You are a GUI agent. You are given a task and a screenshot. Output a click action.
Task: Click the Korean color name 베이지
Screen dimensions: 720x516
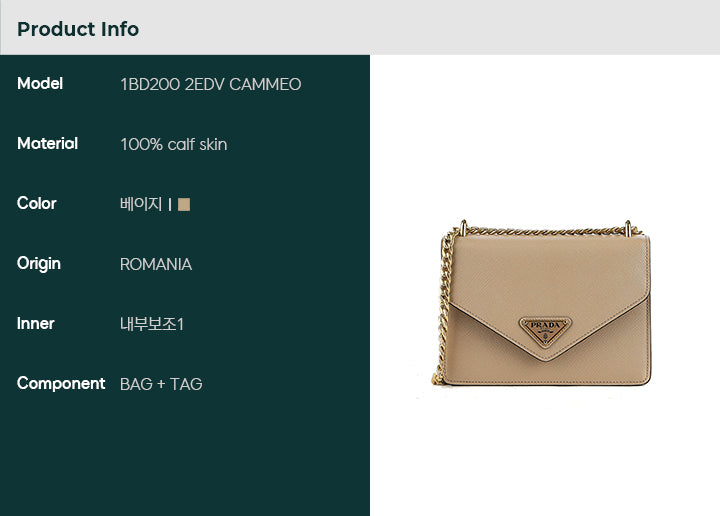click(141, 204)
